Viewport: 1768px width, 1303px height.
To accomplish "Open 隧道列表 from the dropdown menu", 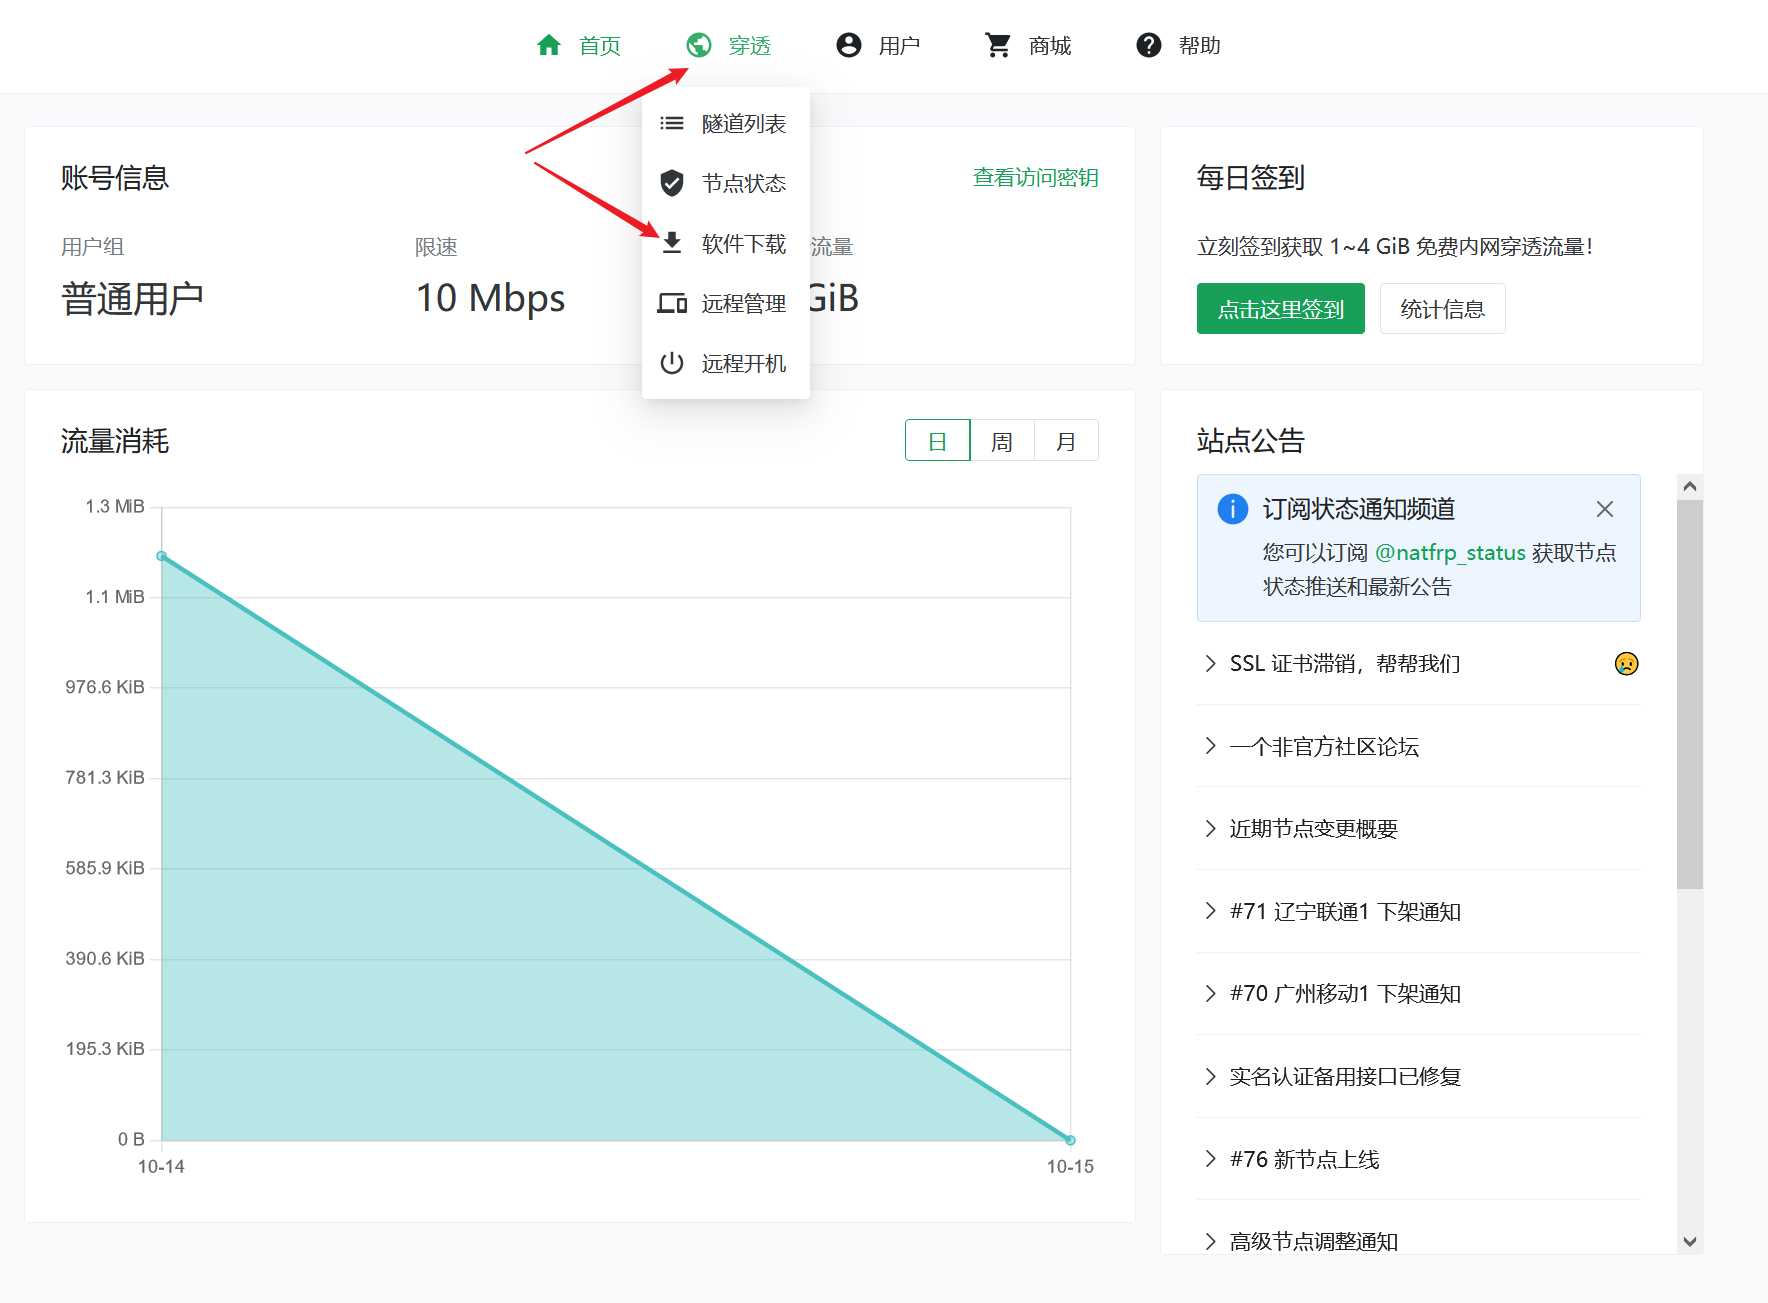I will click(x=743, y=123).
